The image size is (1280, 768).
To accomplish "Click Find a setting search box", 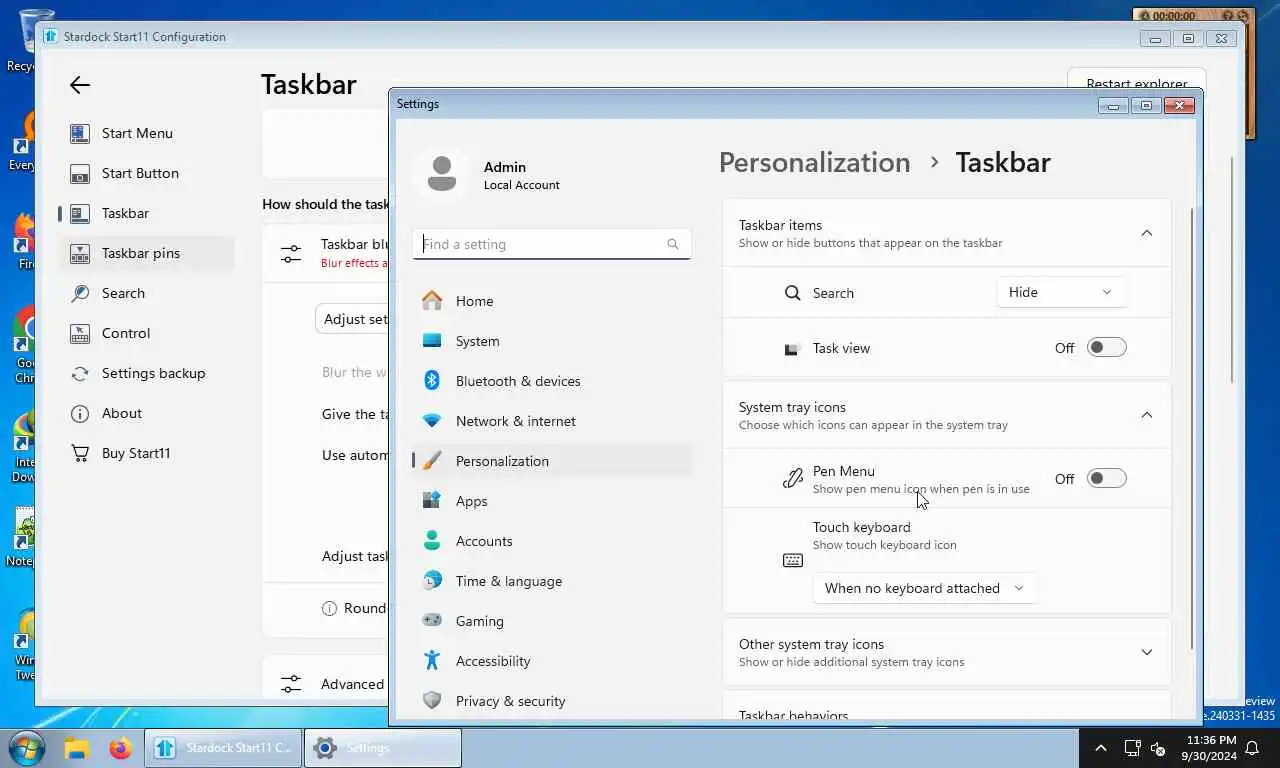I will [551, 244].
